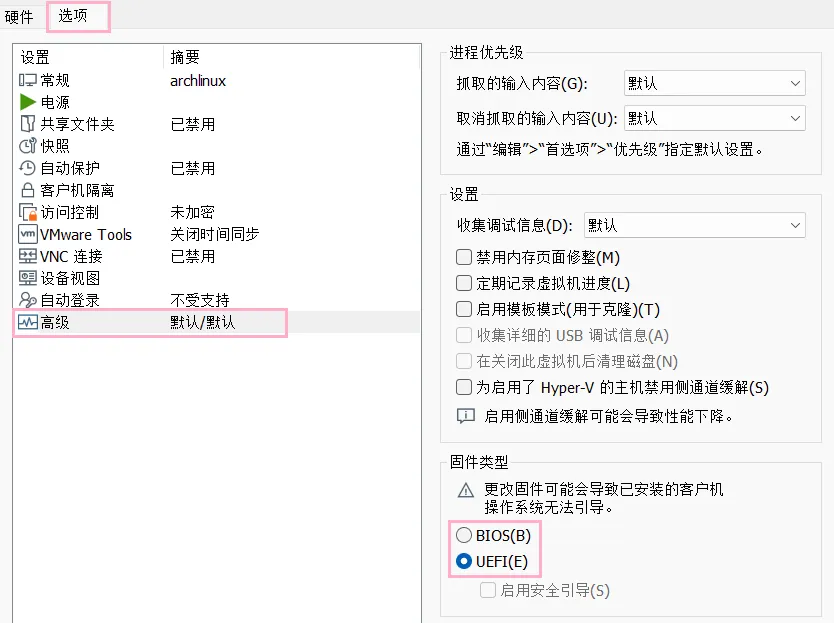Select the VNC 连接 settings row
834x623 pixels.
tap(216, 256)
